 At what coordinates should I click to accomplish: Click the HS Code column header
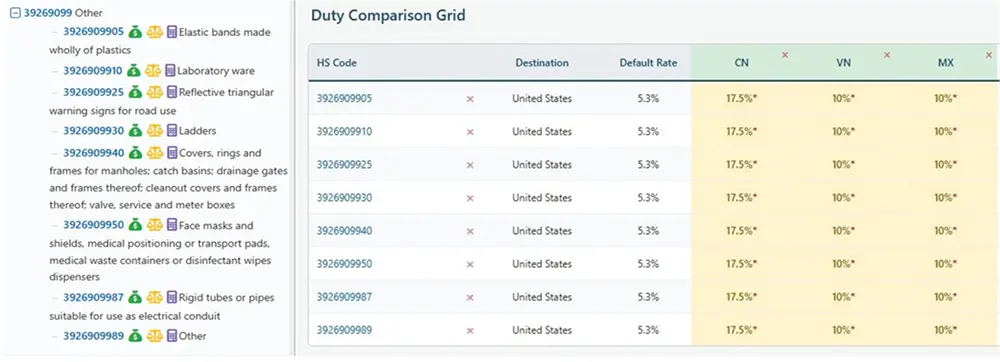337,63
